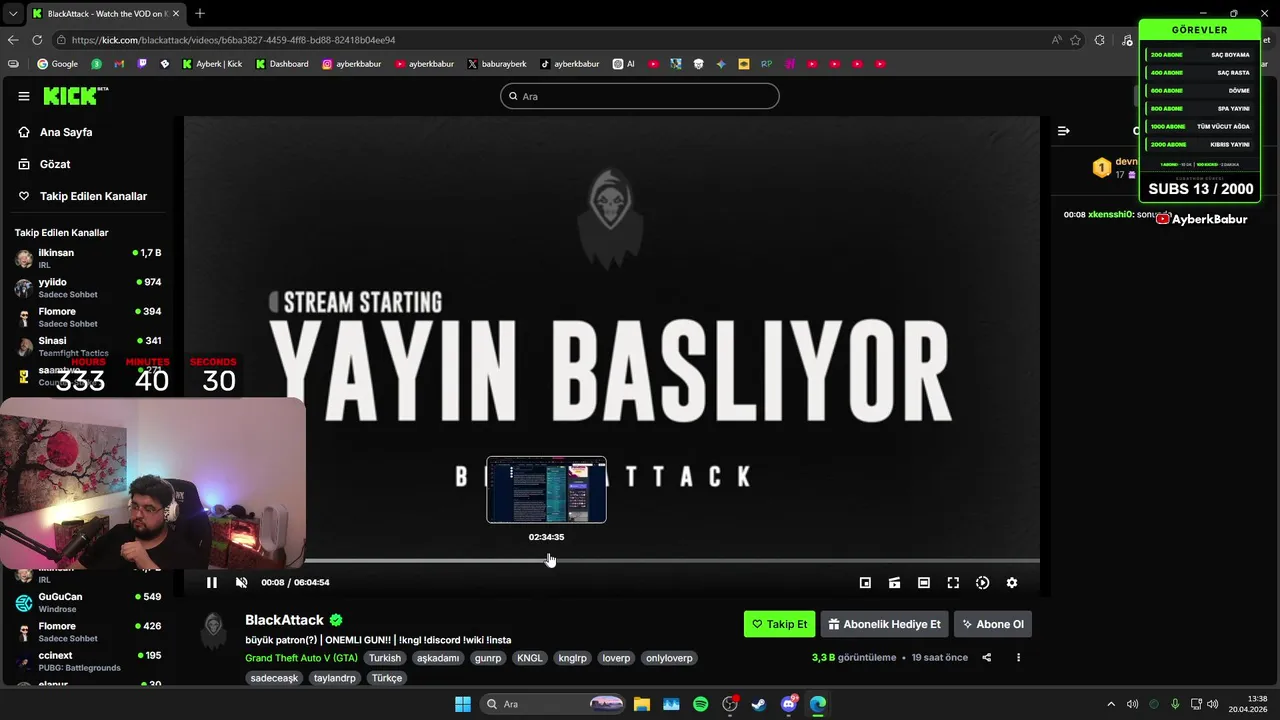The height and width of the screenshot is (720, 1280).
Task: Open a new browser tab
Action: 200,14
